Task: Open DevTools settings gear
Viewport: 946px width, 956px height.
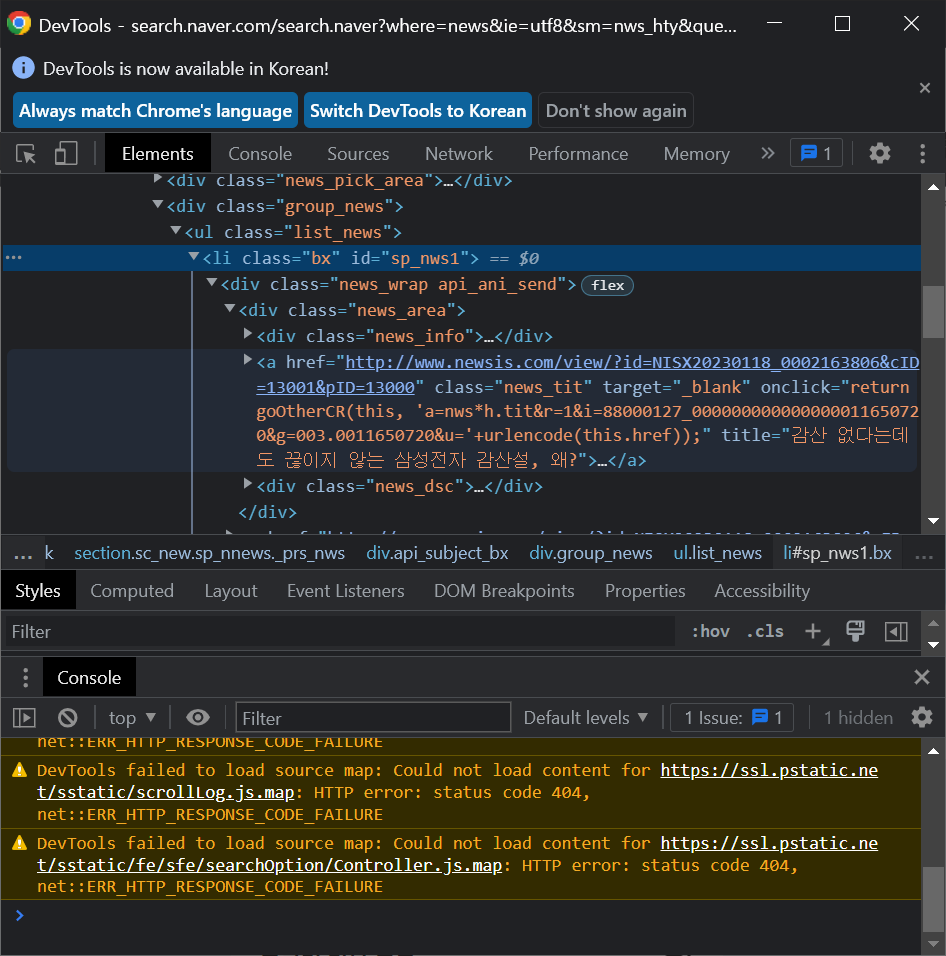Action: (880, 153)
